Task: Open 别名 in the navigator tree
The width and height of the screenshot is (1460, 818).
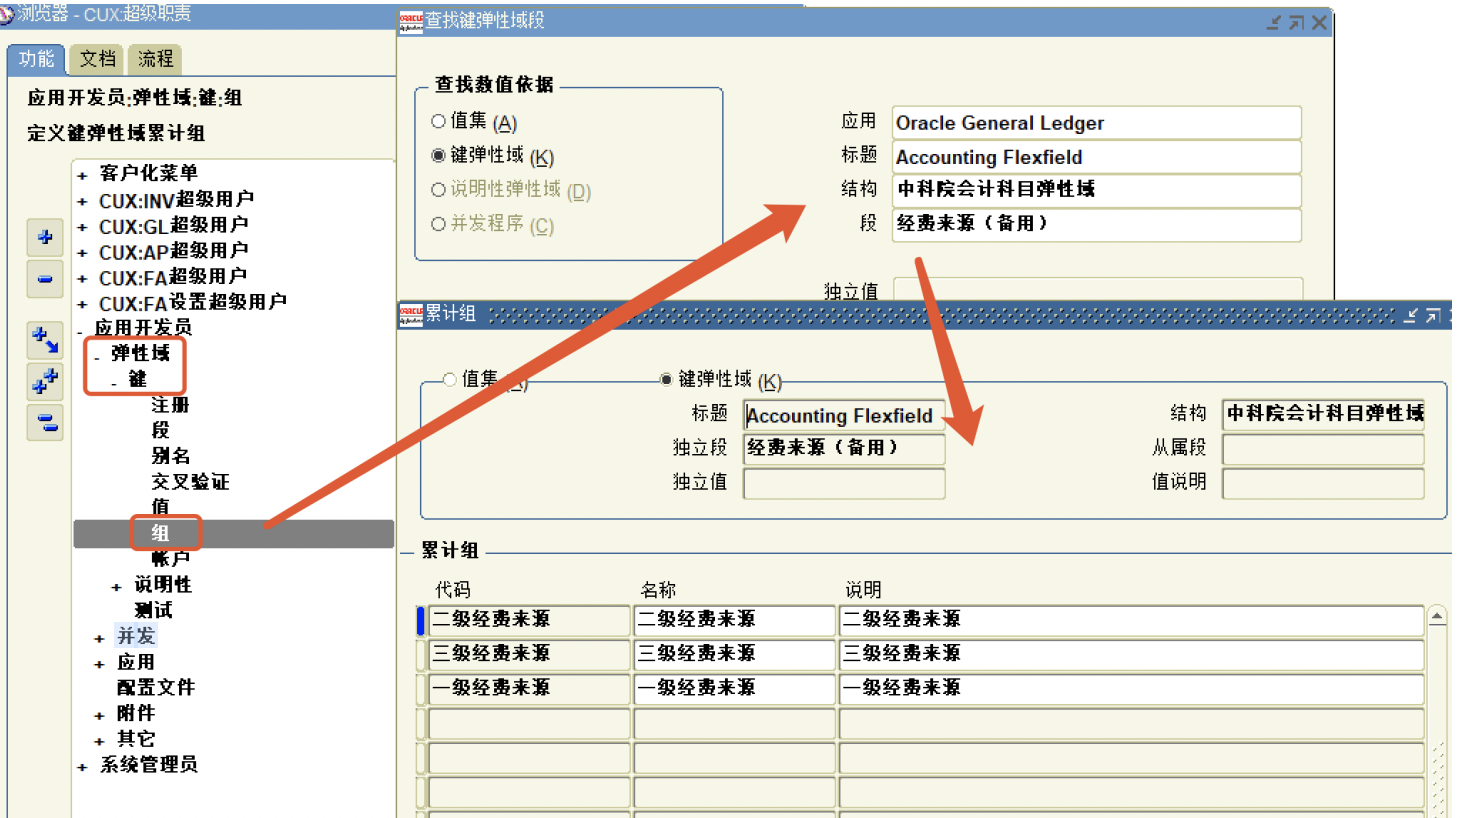Action: pyautogui.click(x=170, y=456)
